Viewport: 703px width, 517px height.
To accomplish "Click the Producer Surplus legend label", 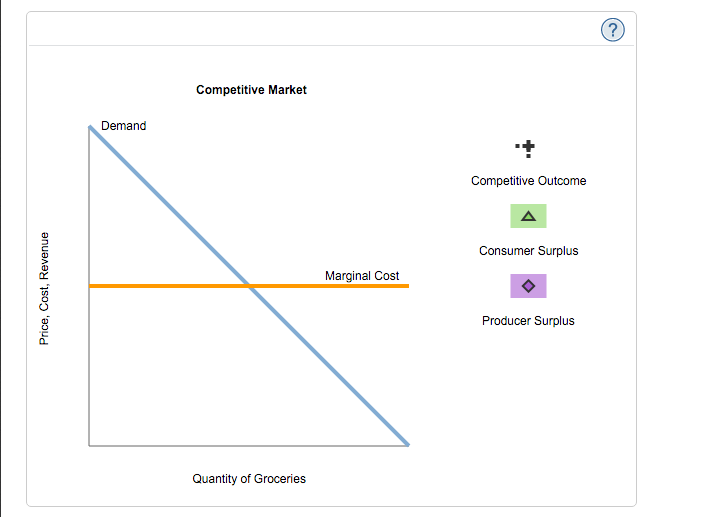I will point(528,321).
